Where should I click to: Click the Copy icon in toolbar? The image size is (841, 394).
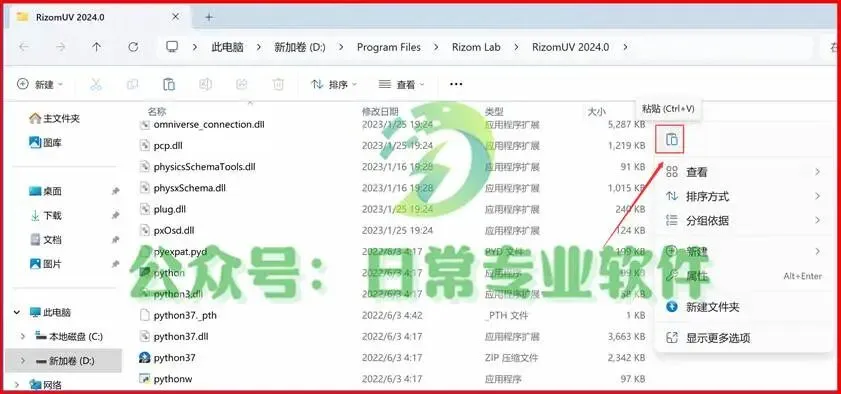coord(132,84)
